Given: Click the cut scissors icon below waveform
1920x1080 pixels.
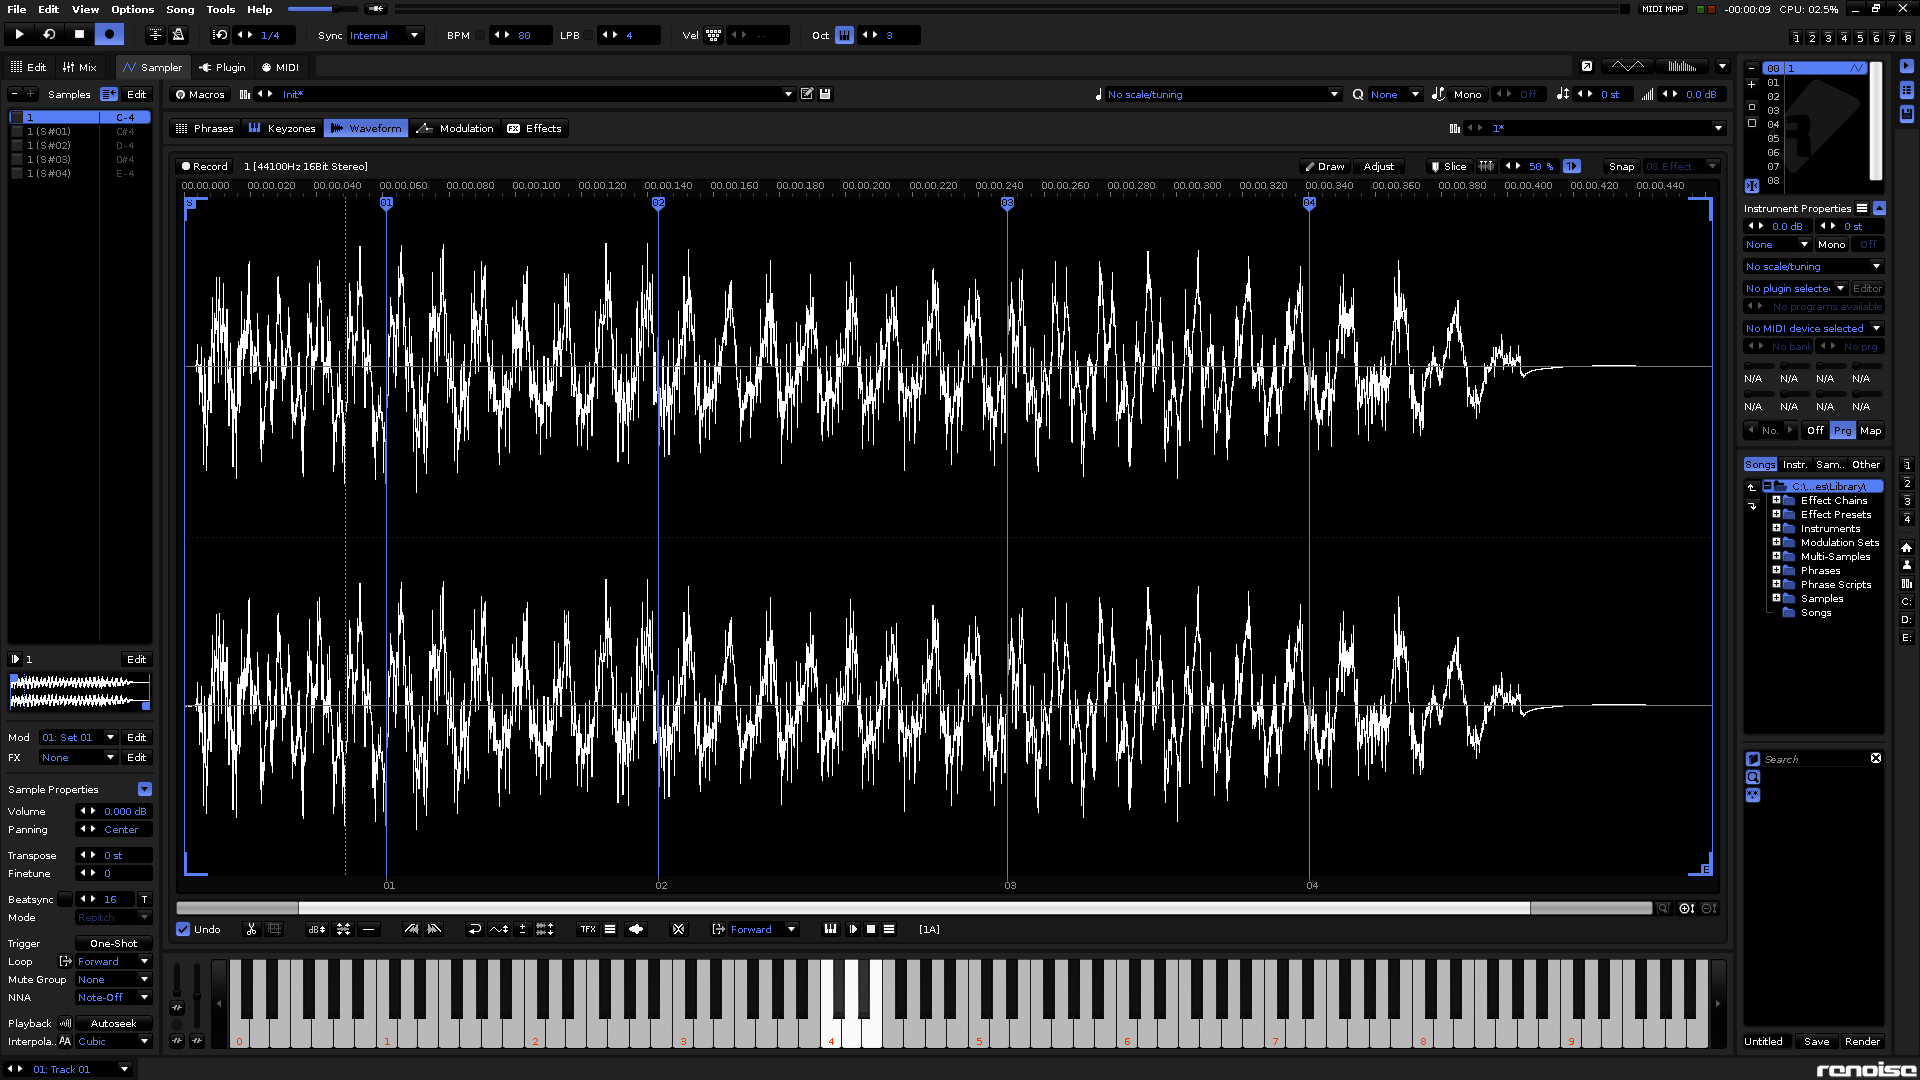Looking at the screenshot, I should pos(251,929).
